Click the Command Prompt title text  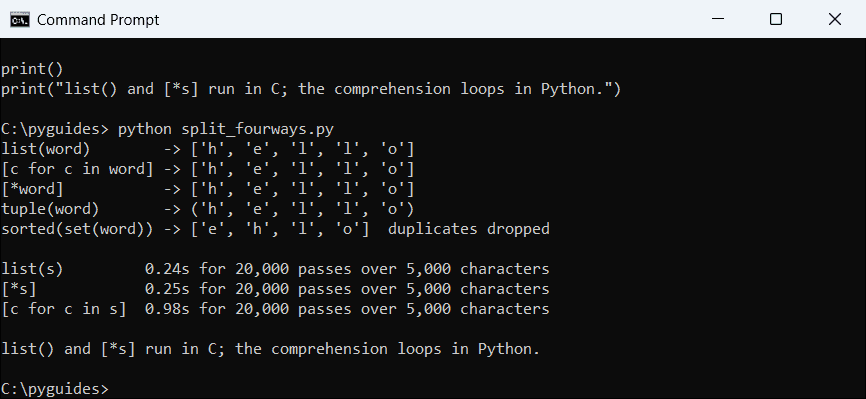tap(98, 20)
